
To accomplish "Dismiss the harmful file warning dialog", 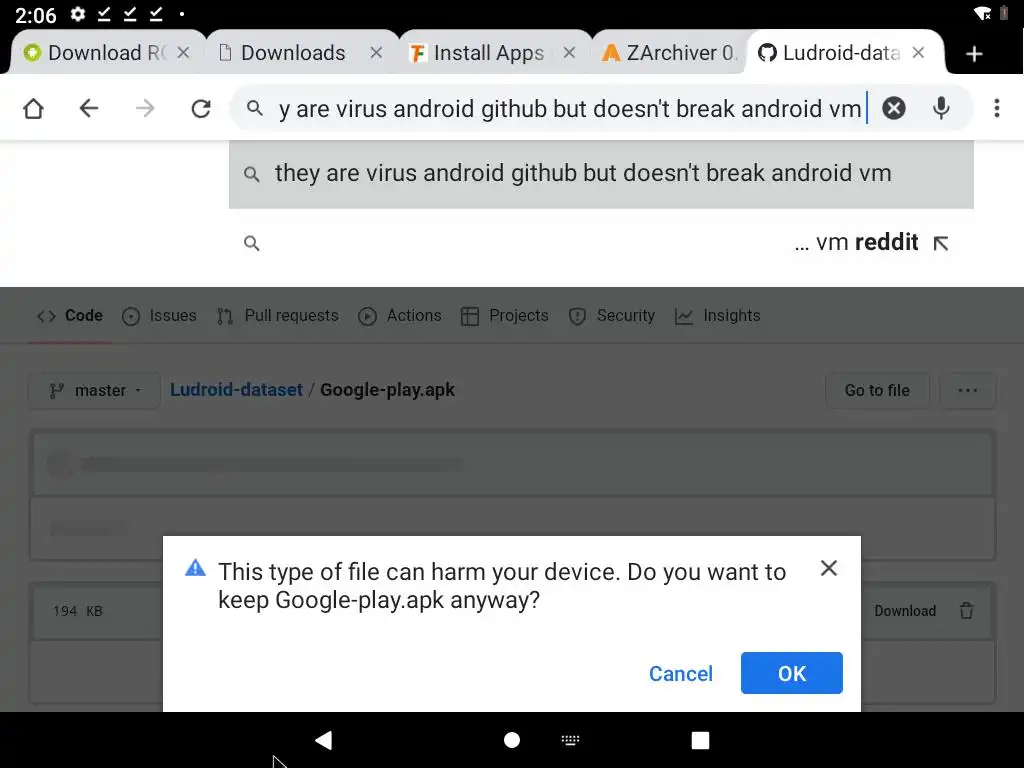I will pos(828,568).
